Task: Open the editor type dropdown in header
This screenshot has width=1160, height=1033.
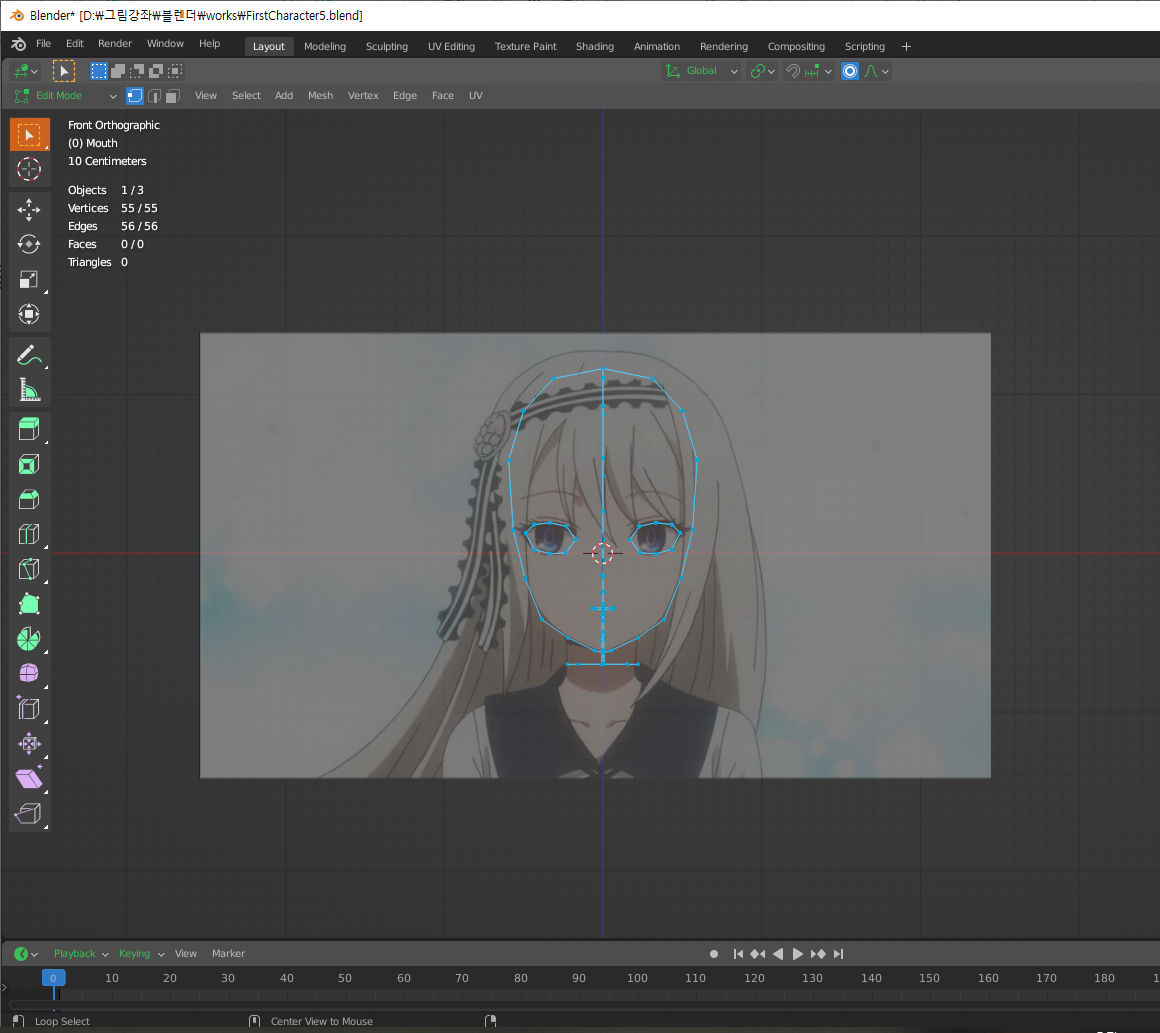Action: point(25,71)
